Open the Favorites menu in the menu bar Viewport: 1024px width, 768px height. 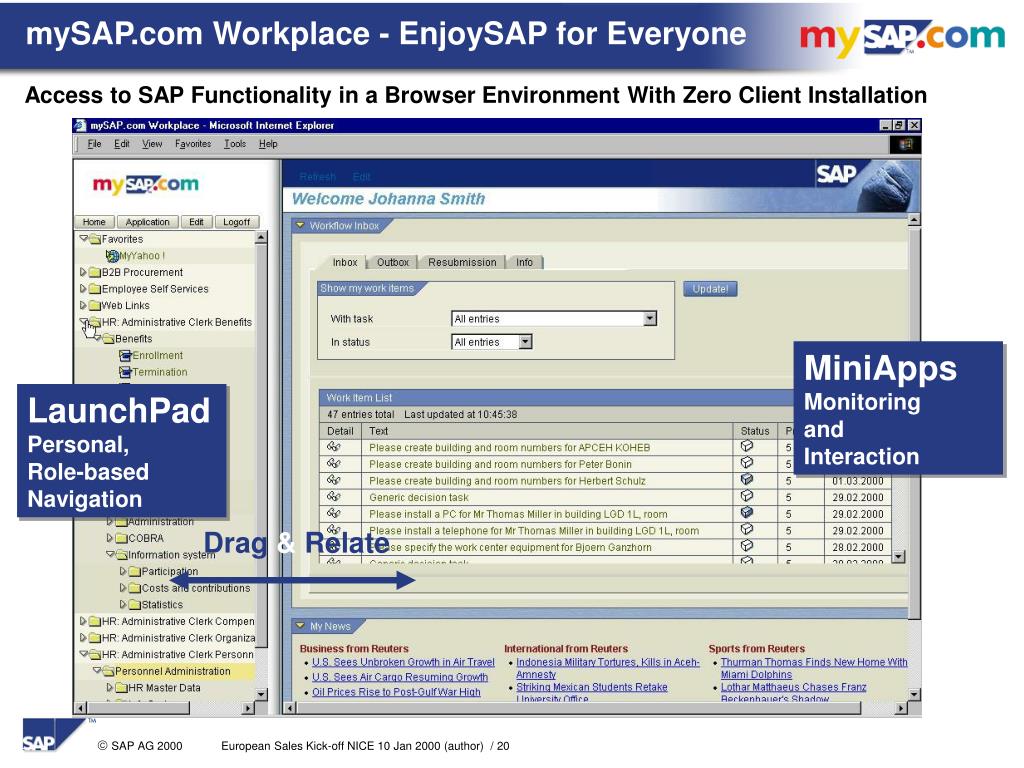coord(193,144)
